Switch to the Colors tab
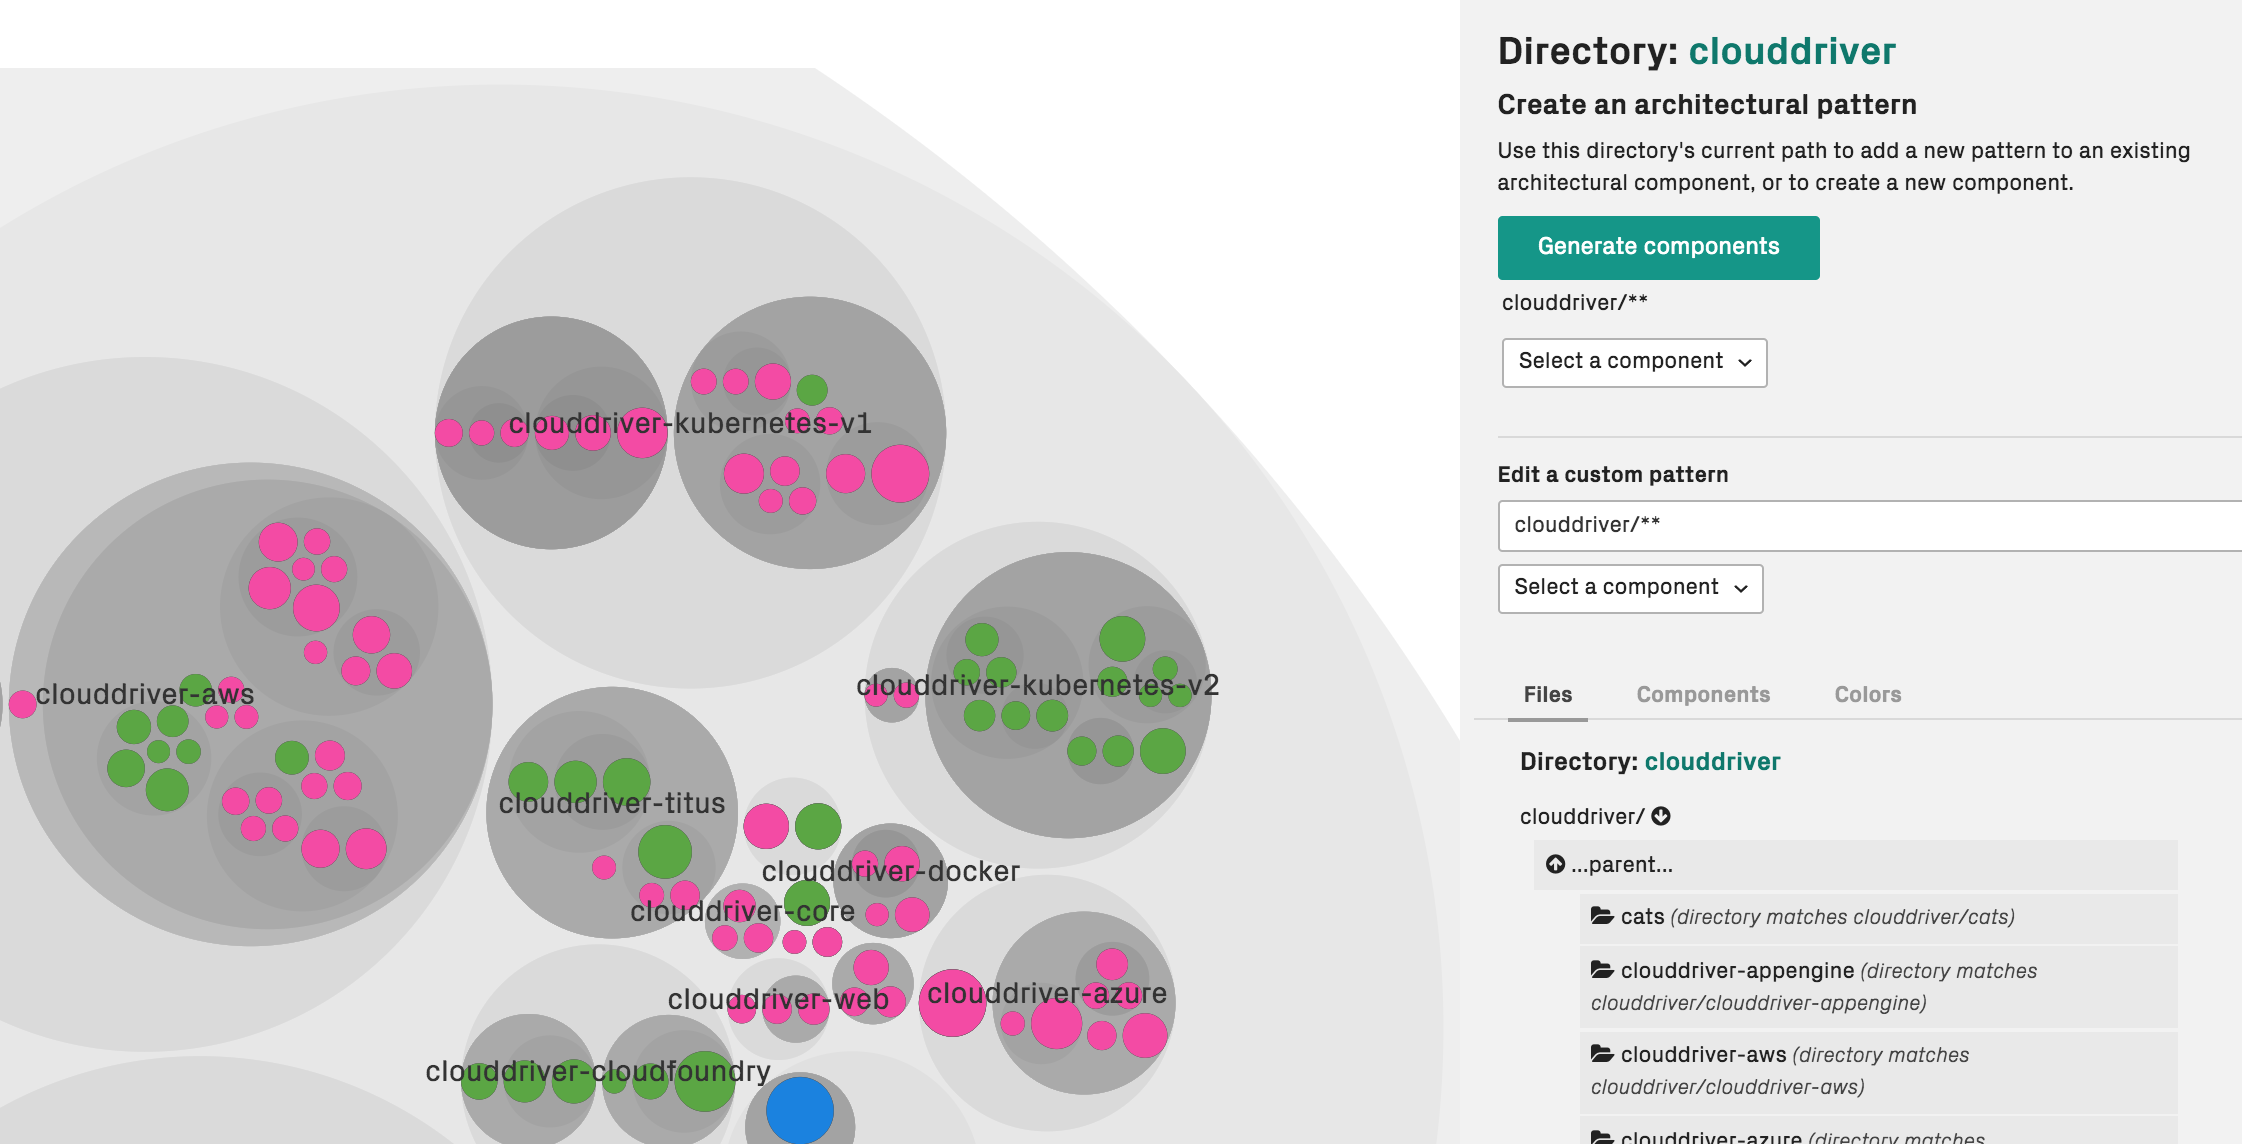This screenshot has height=1144, width=2242. coord(1867,694)
